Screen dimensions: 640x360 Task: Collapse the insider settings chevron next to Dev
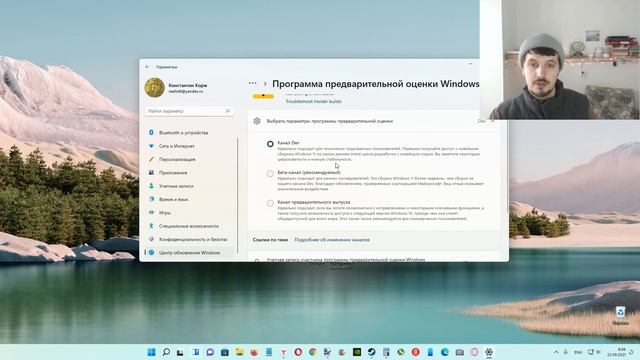492,121
